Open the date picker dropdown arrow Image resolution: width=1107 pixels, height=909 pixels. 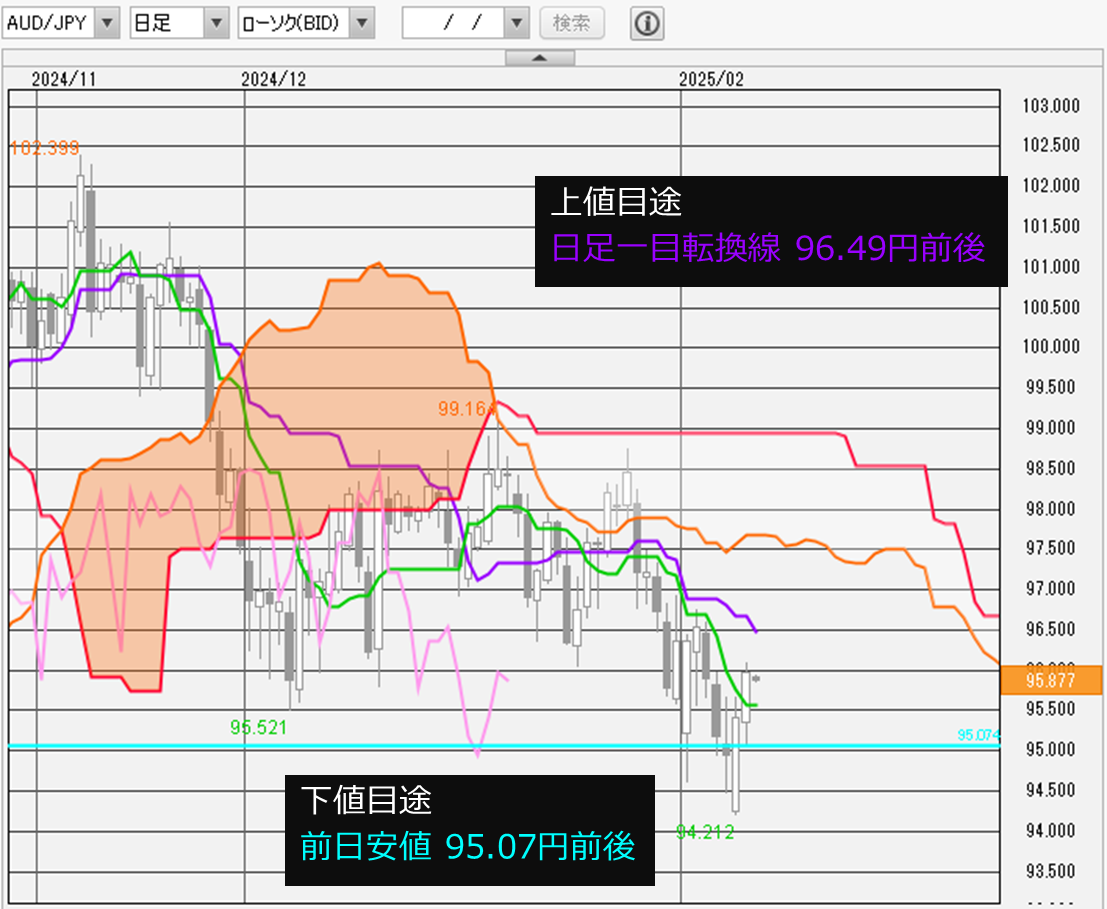pyautogui.click(x=516, y=23)
